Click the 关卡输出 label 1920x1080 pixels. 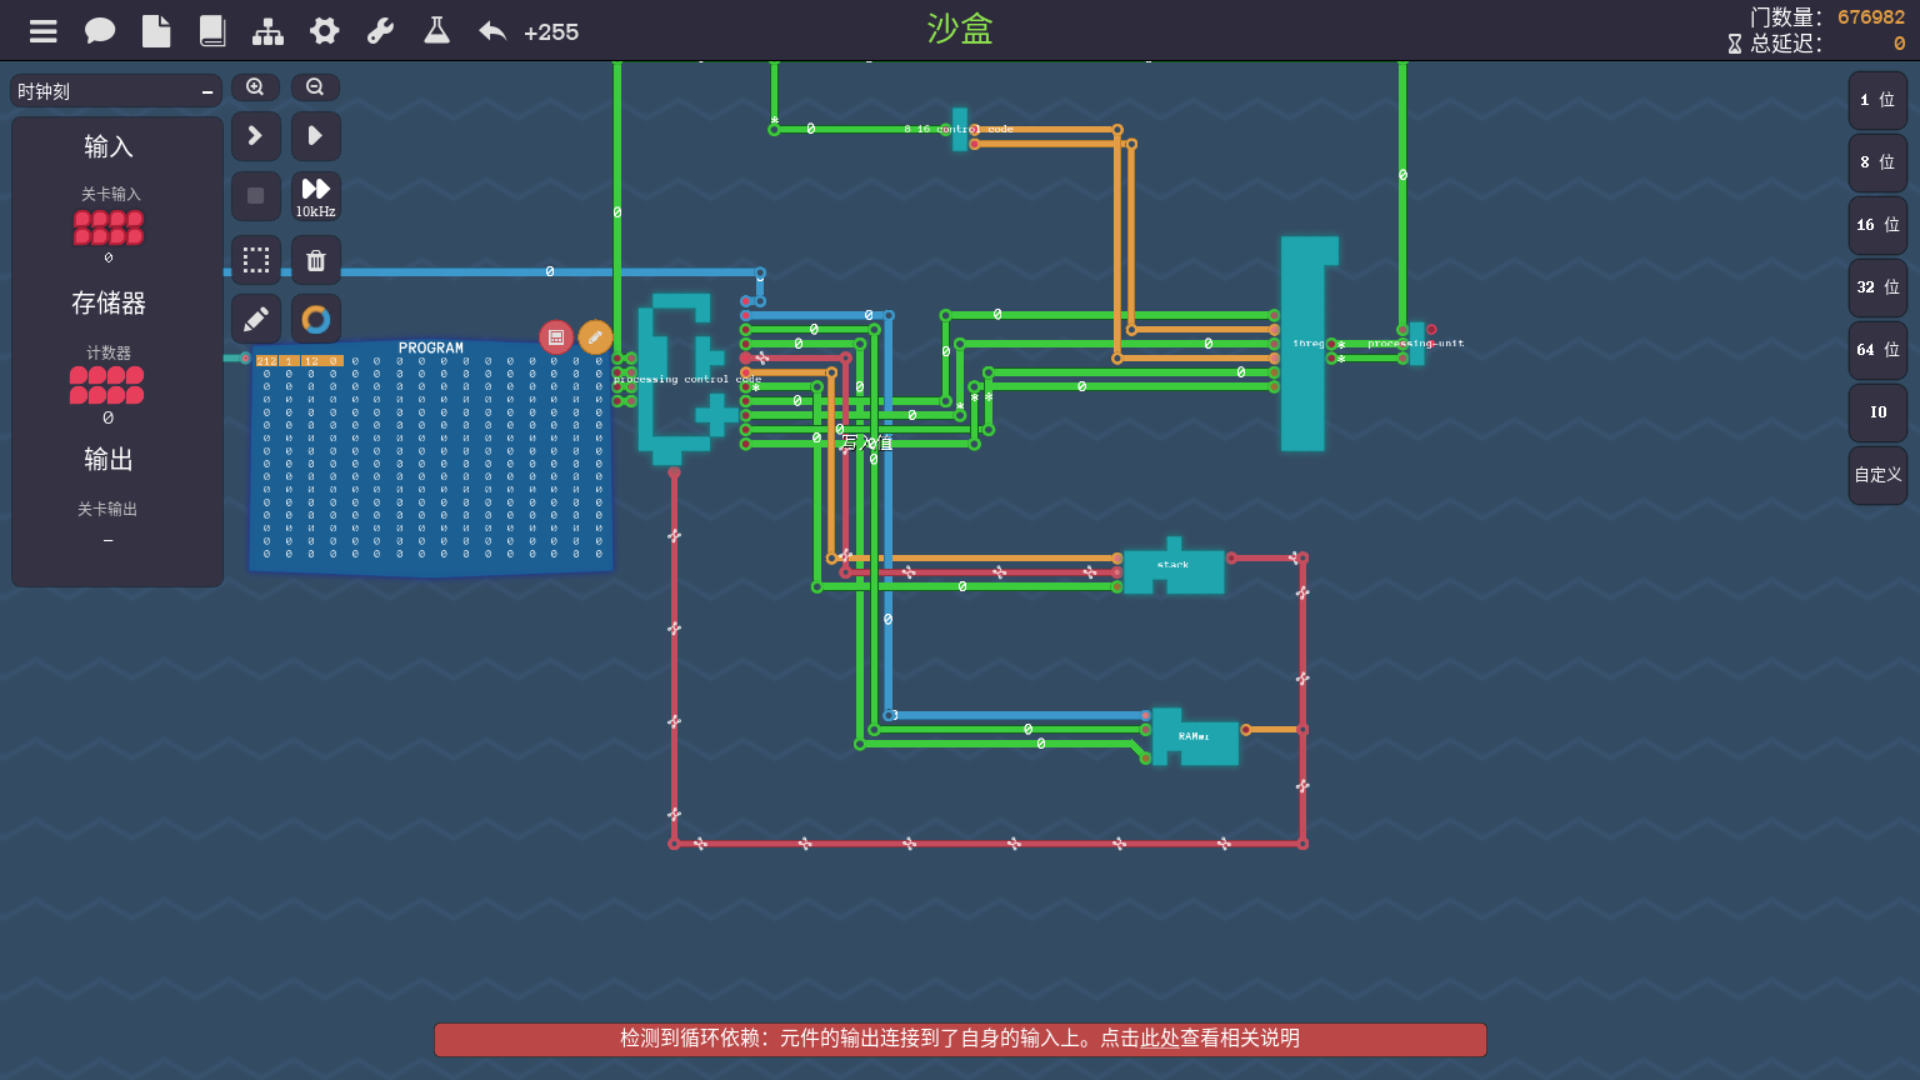(x=108, y=509)
